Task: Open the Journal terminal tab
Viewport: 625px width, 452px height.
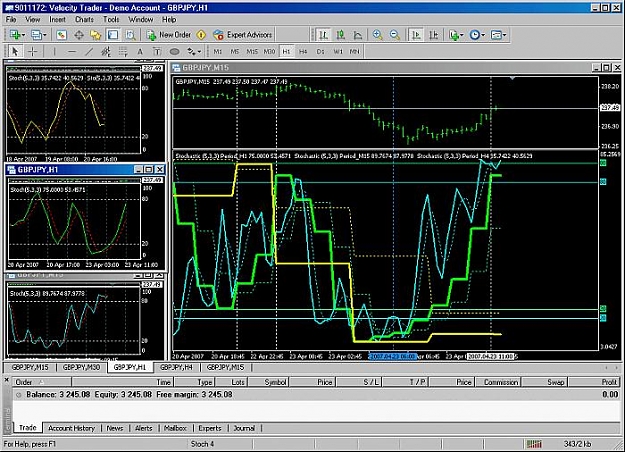Action: (x=244, y=428)
